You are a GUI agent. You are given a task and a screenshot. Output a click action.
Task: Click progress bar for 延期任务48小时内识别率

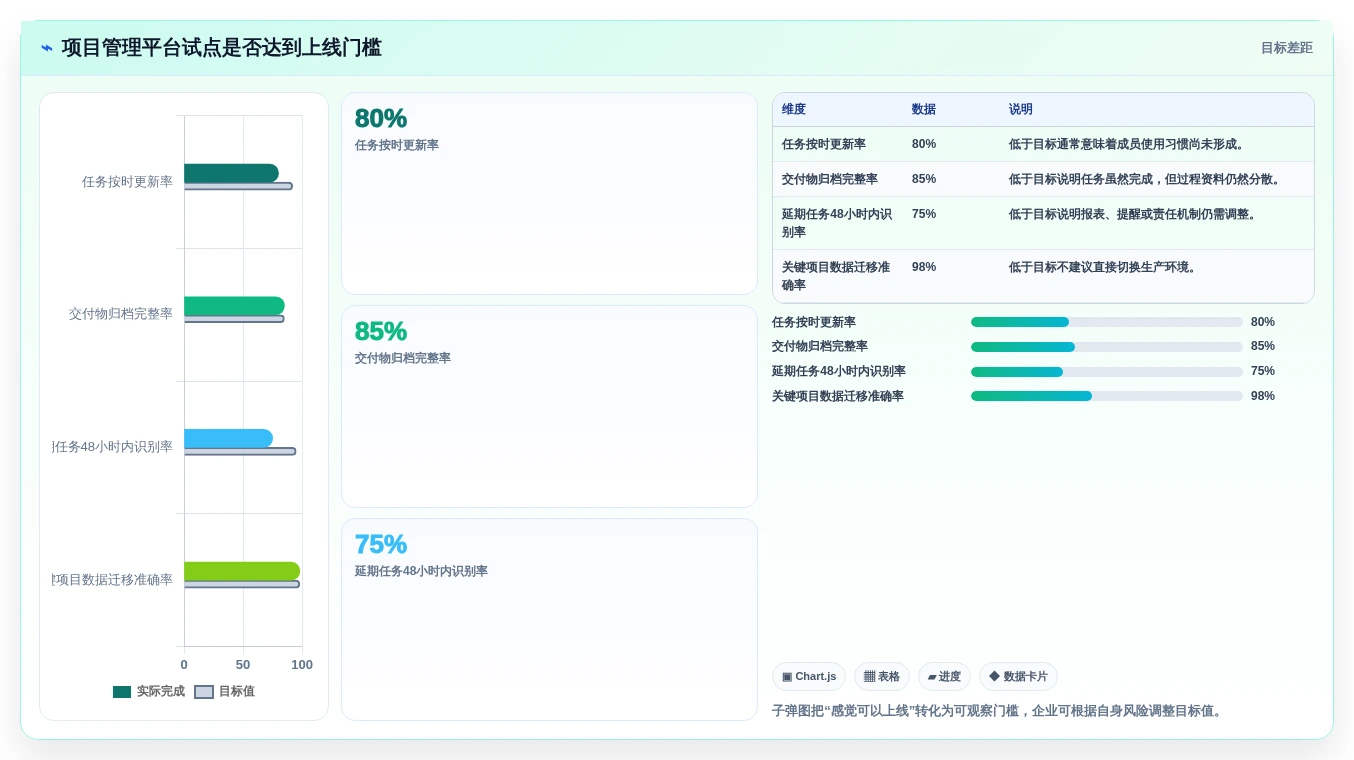1107,372
